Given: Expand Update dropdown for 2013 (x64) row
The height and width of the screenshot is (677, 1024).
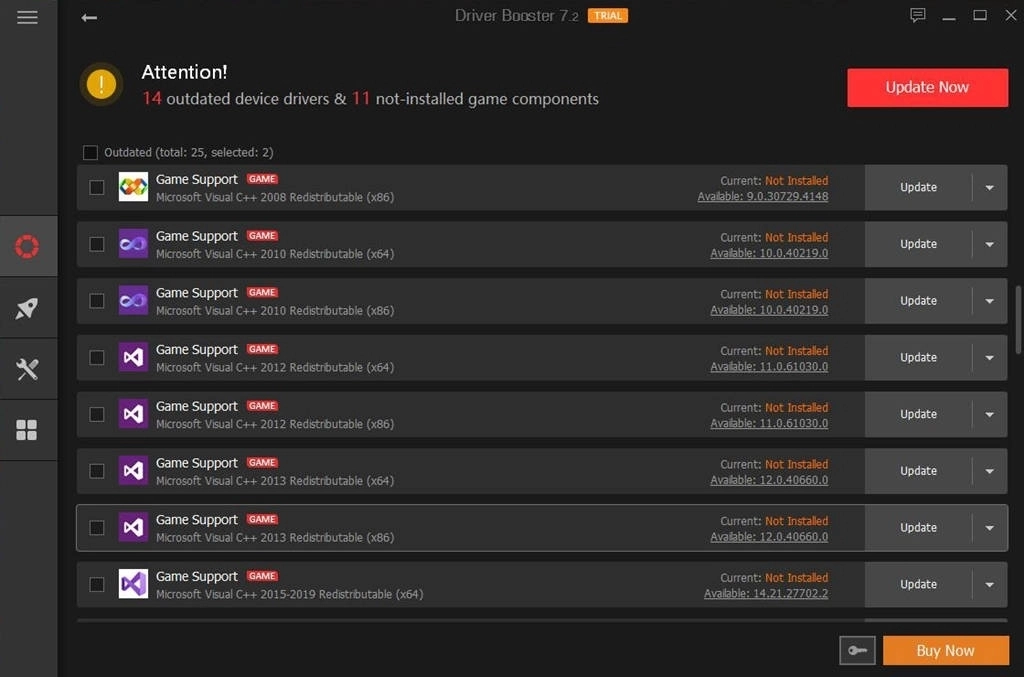Looking at the screenshot, I should [989, 471].
